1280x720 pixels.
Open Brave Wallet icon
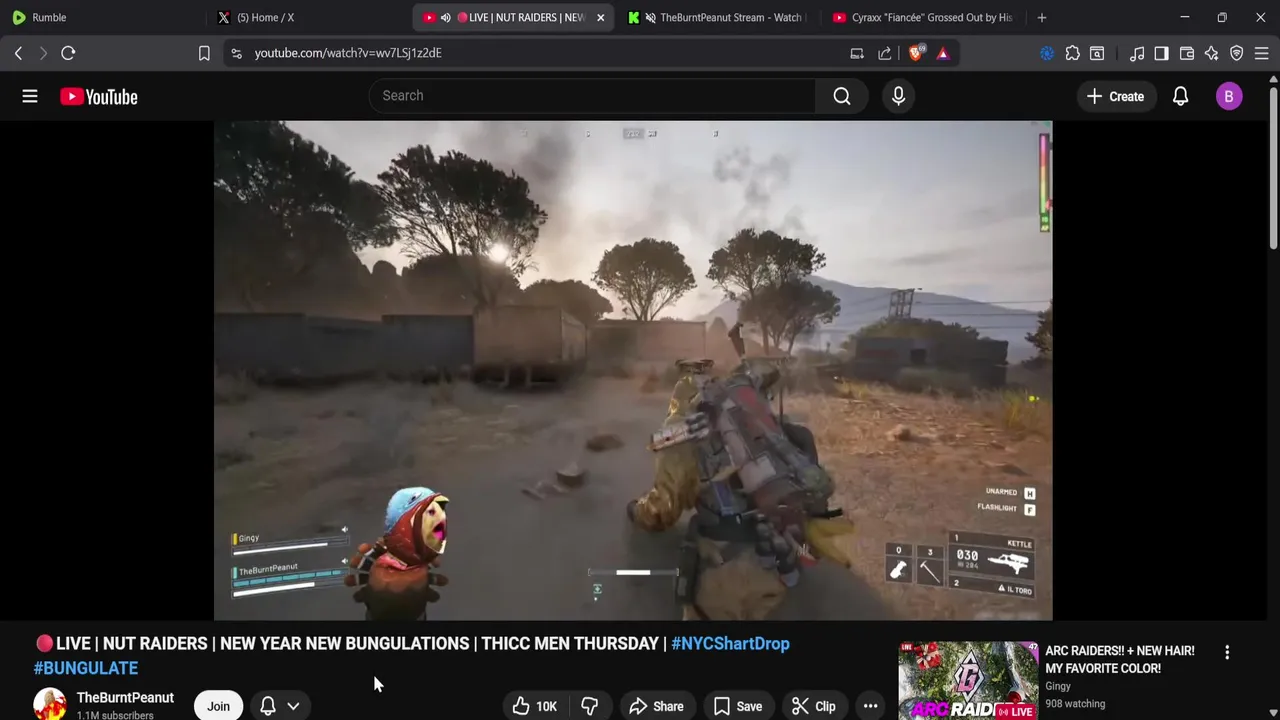tap(1187, 53)
